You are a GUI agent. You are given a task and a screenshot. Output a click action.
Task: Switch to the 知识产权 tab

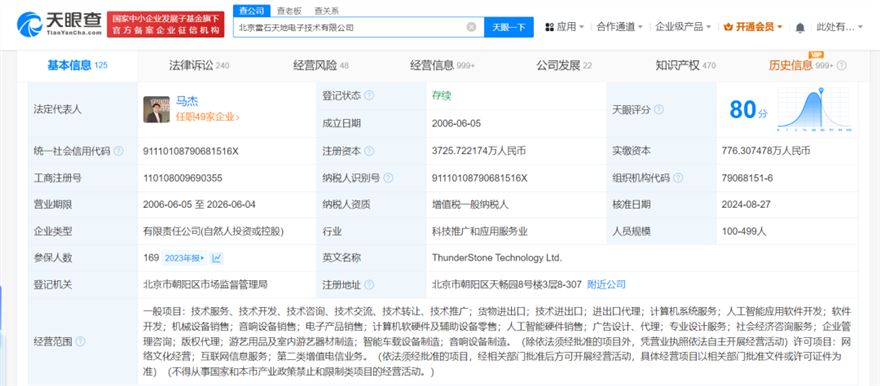click(685, 66)
